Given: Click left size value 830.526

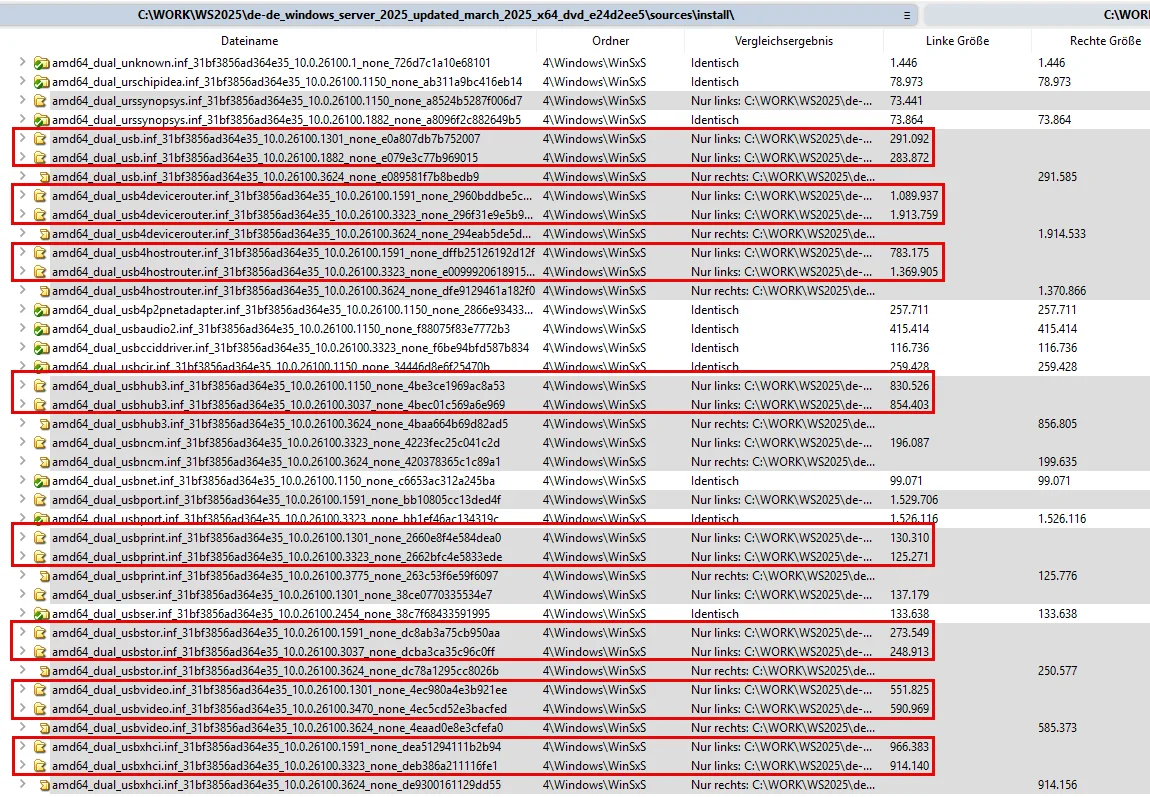Looking at the screenshot, I should [x=909, y=386].
